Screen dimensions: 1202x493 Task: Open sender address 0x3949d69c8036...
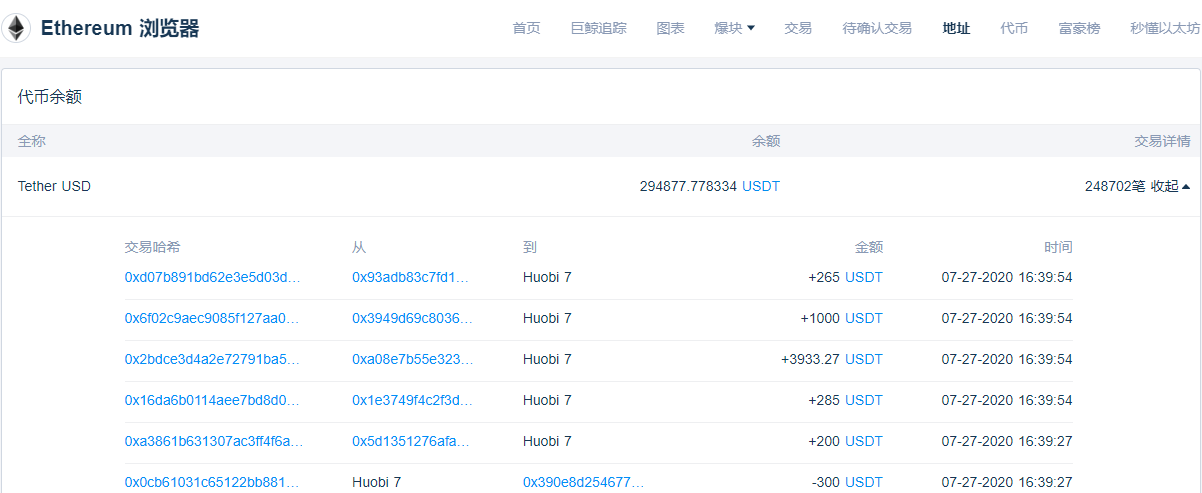click(x=412, y=318)
